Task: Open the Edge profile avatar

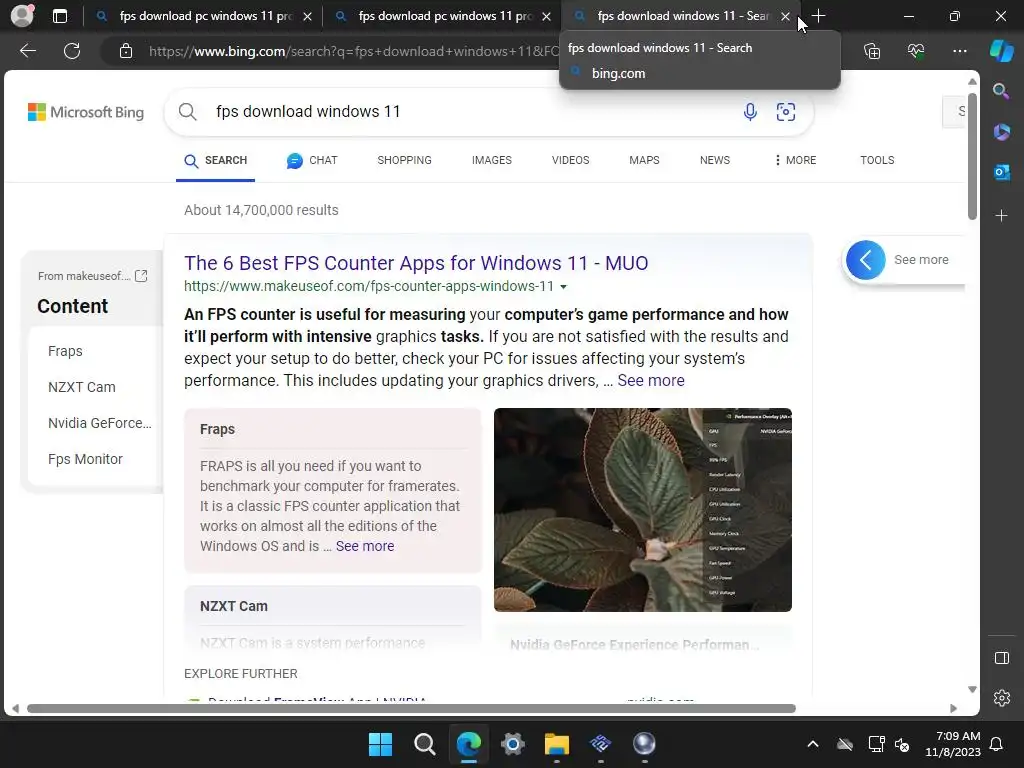Action: (22, 16)
